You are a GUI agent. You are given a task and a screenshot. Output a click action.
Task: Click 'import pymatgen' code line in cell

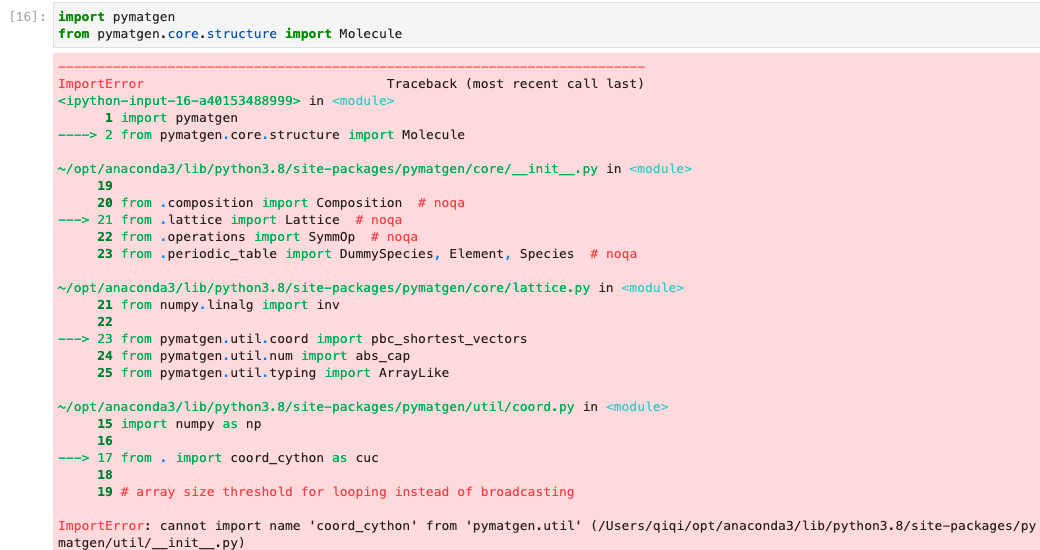coord(117,17)
